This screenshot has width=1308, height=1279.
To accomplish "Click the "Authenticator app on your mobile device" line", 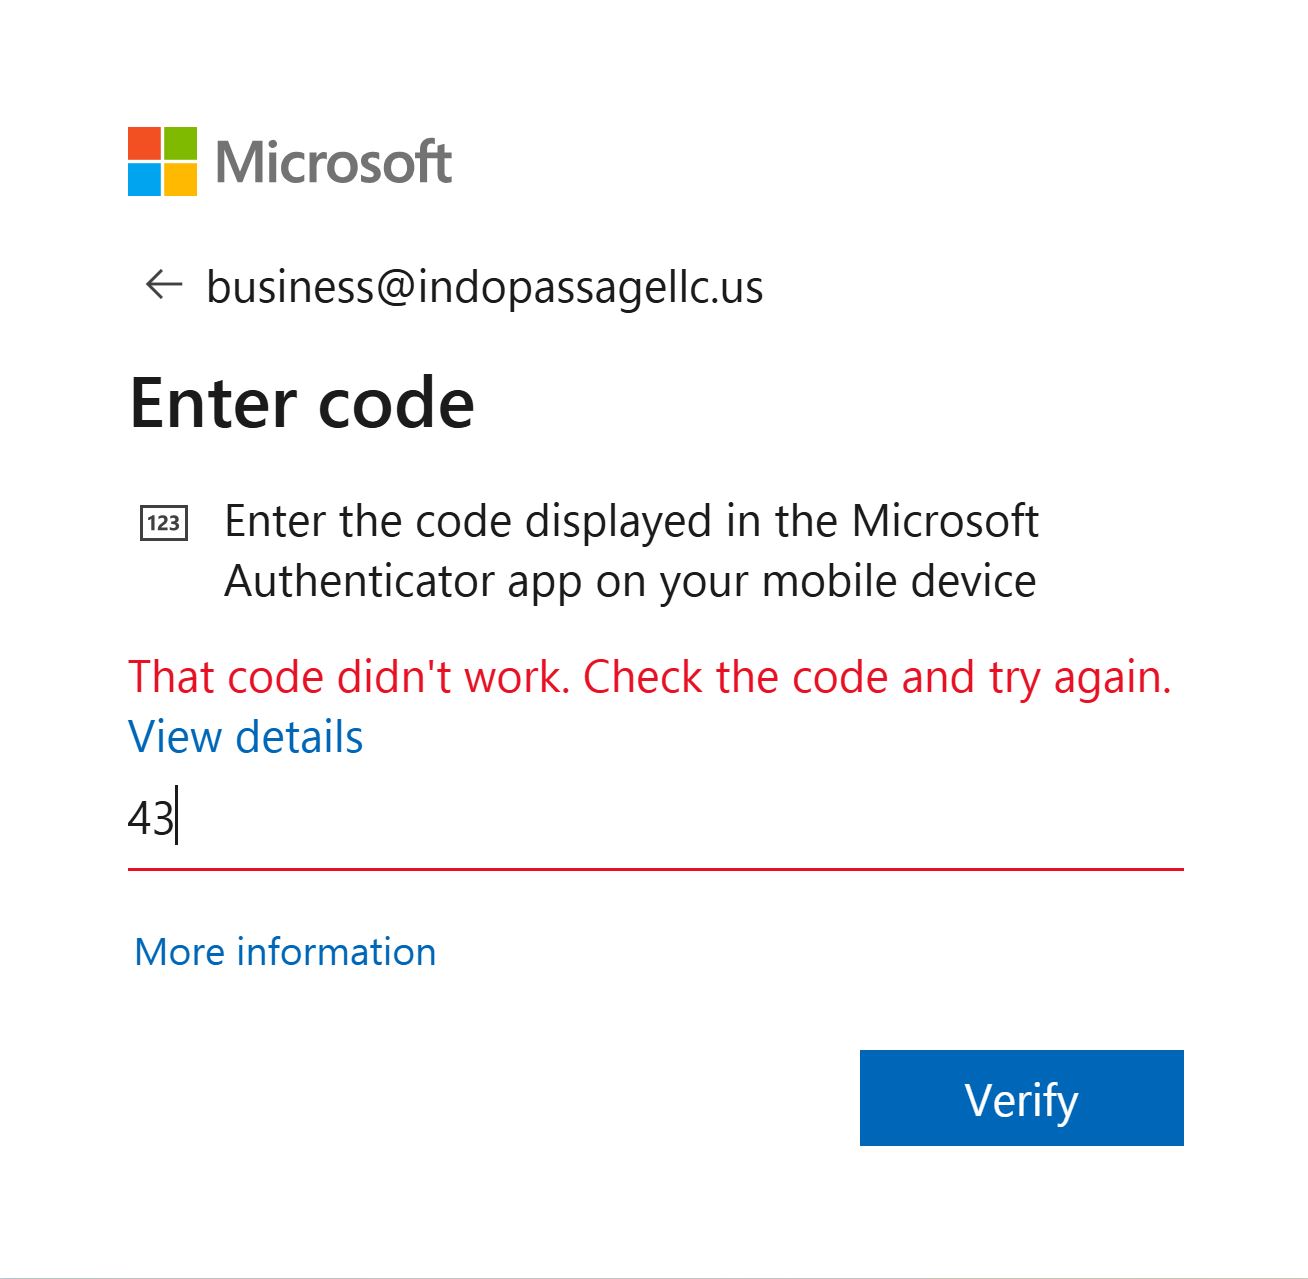I will tap(630, 581).
